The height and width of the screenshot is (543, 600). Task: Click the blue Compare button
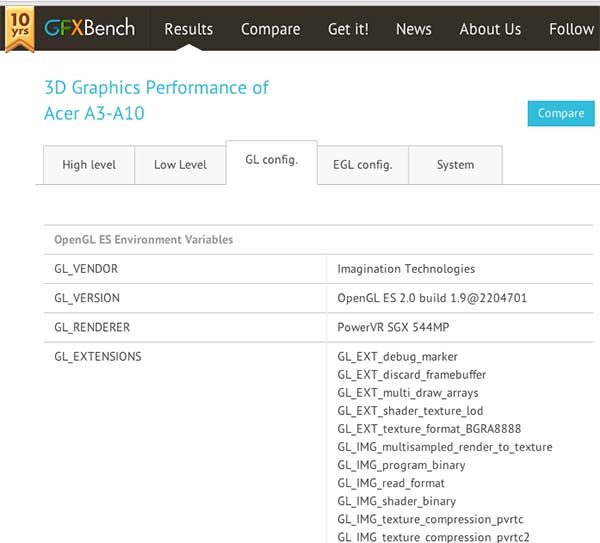561,113
